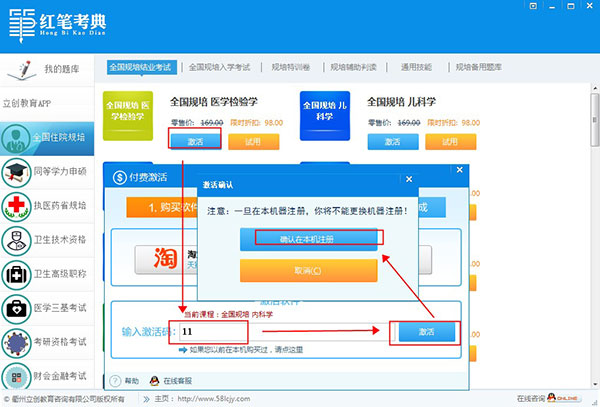Click 试用 under 医学检验学 course

253,142
